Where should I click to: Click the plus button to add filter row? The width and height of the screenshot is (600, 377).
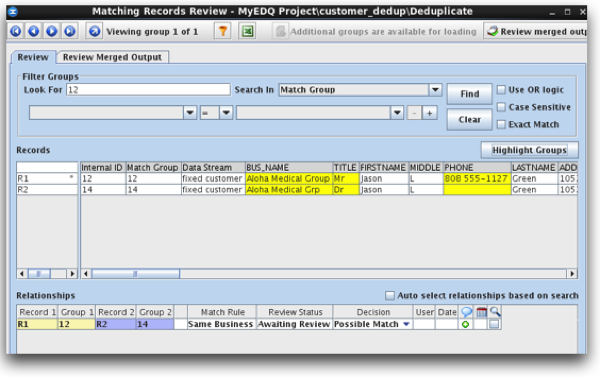point(430,113)
